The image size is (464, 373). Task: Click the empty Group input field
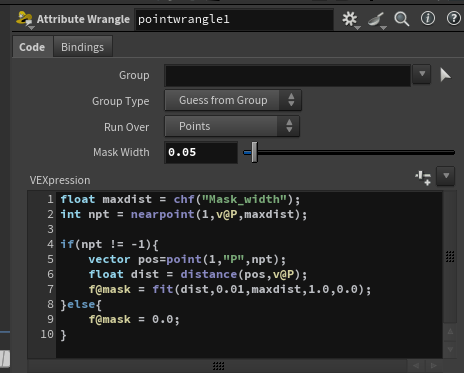coord(287,75)
